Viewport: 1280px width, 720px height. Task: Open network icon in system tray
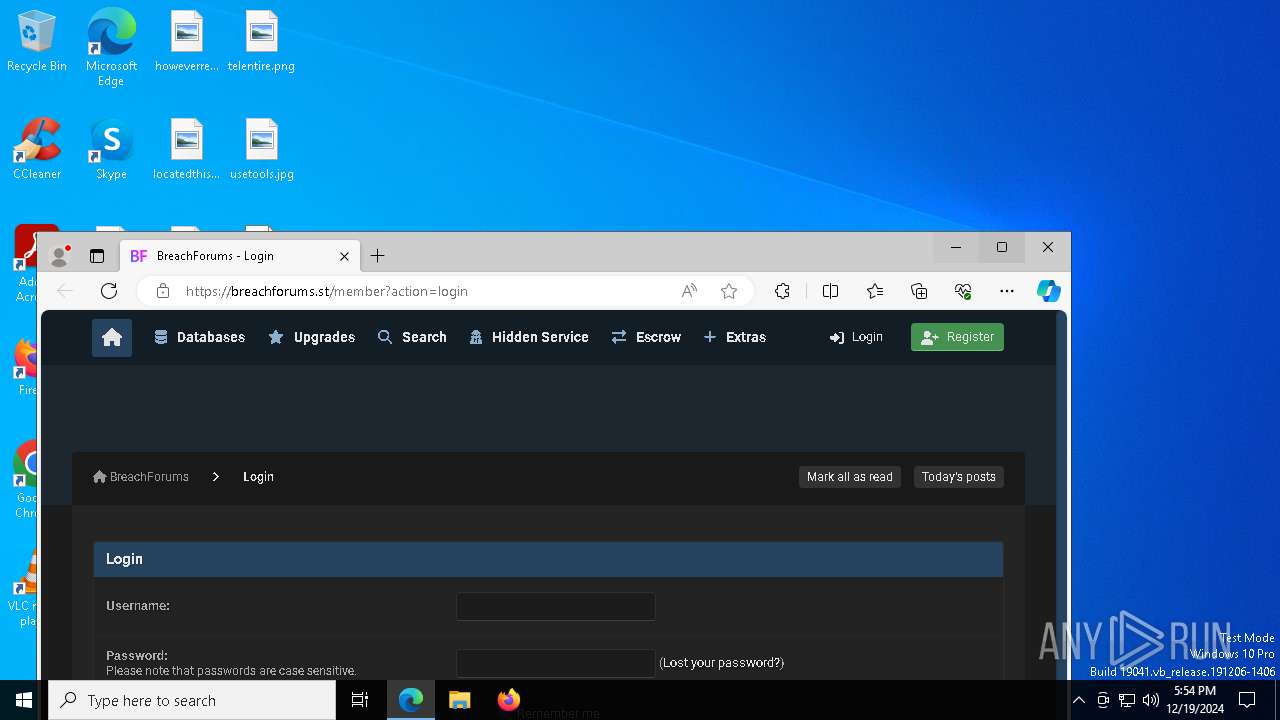(x=1127, y=700)
